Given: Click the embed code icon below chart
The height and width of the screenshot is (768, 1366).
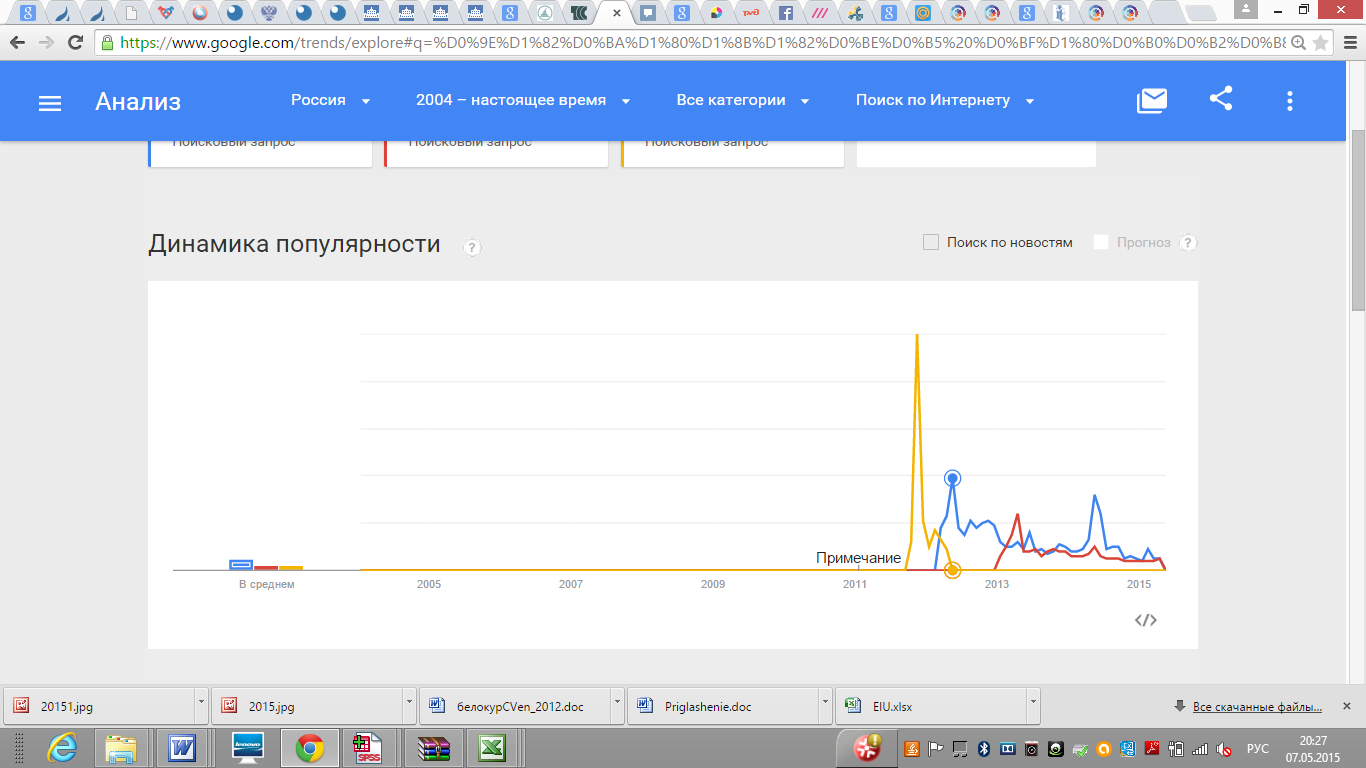Looking at the screenshot, I should (x=1146, y=620).
